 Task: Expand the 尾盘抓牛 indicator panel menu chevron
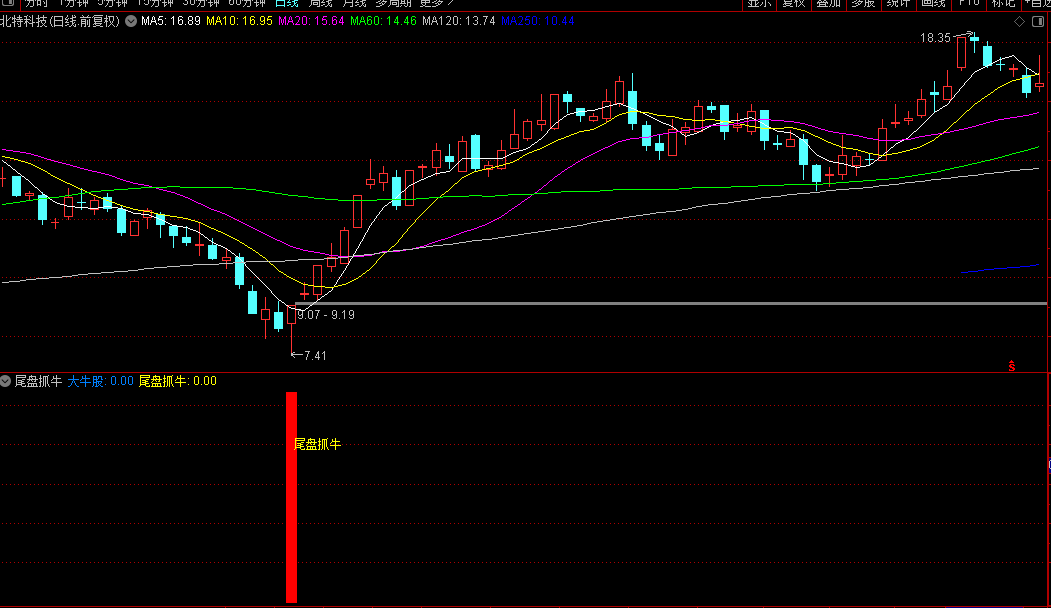coord(5,381)
